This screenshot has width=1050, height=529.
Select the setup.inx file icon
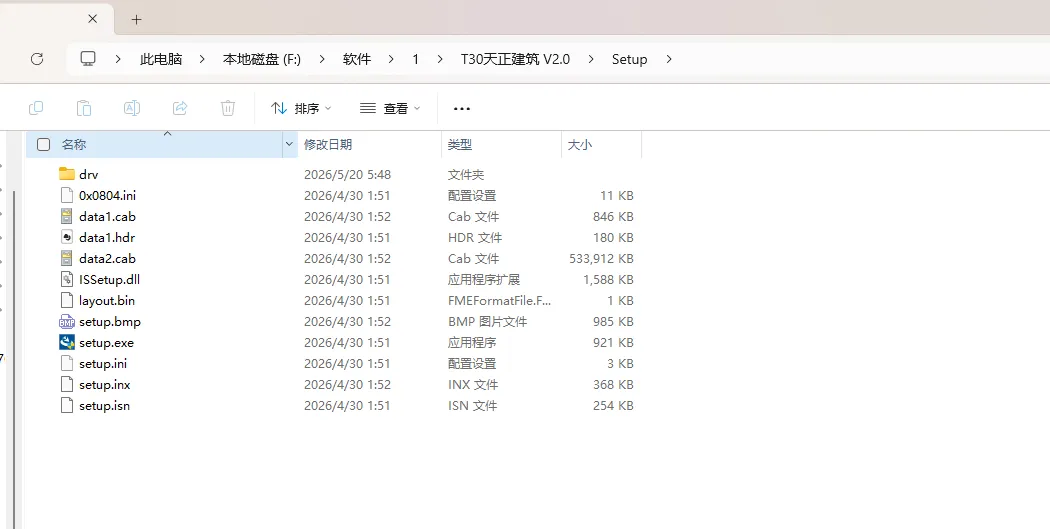(66, 384)
